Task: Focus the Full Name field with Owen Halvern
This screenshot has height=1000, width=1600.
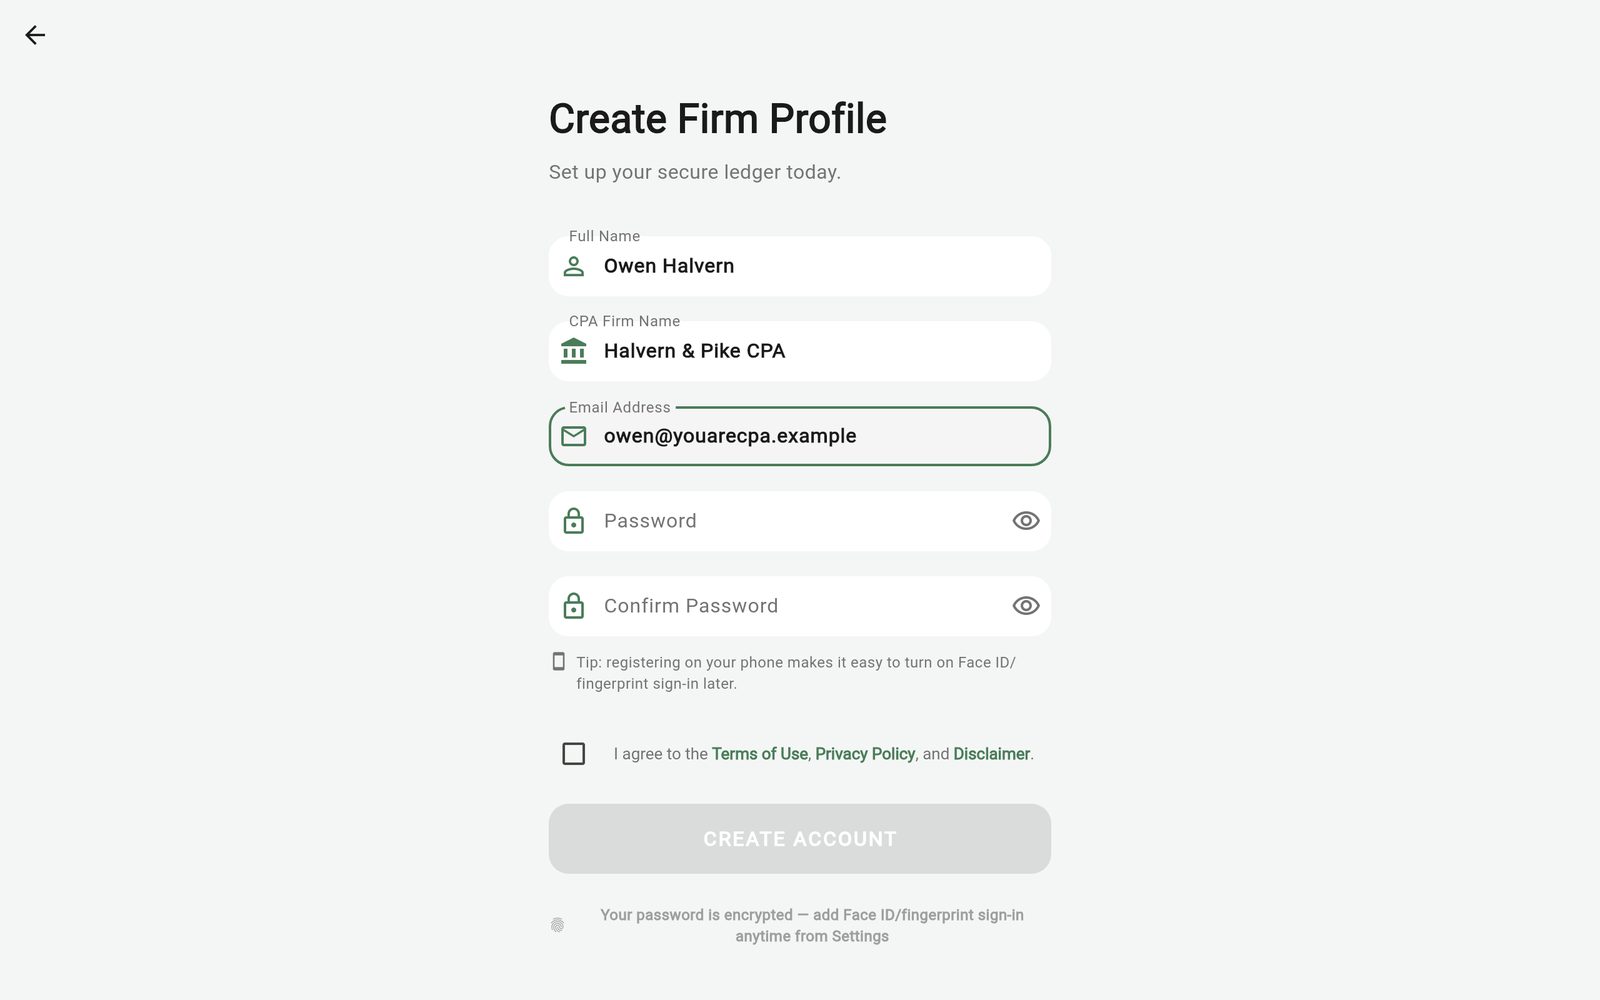Action: pos(800,266)
